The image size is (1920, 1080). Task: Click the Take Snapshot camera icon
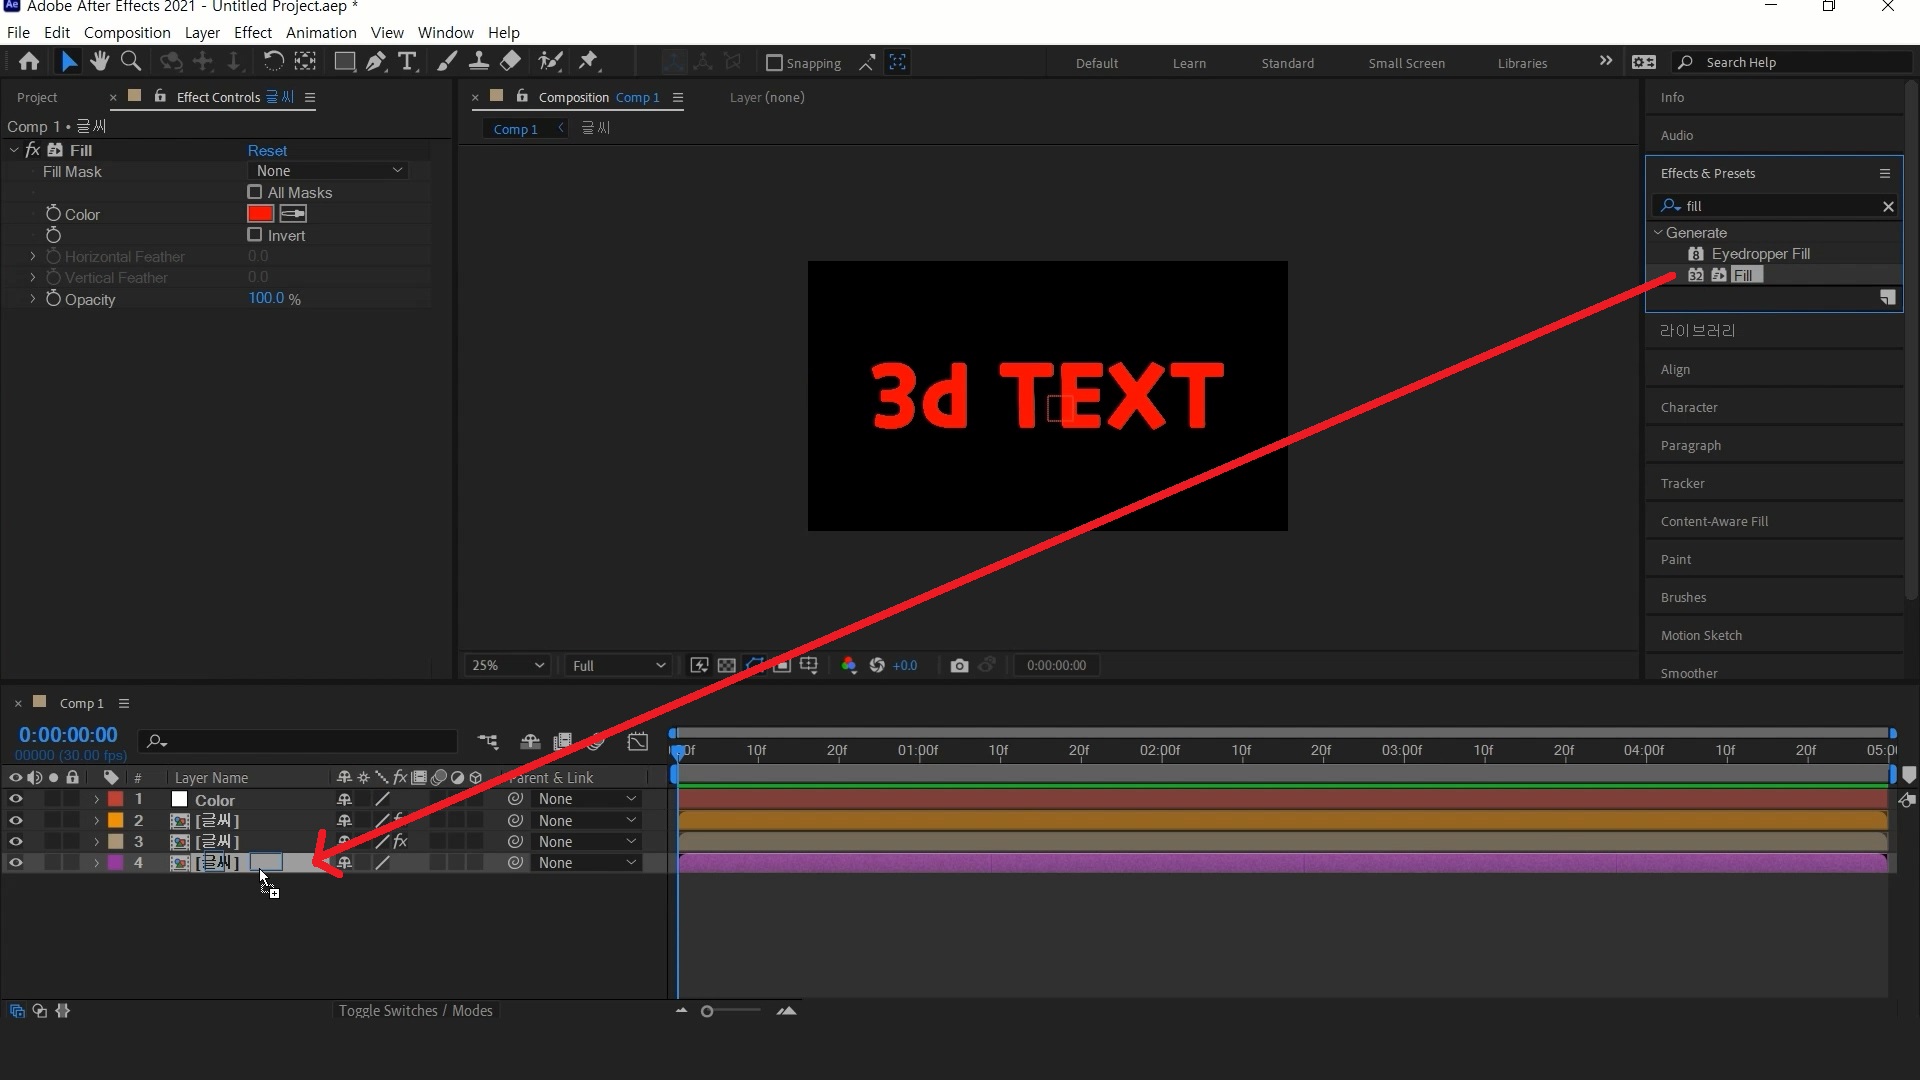[x=959, y=666]
